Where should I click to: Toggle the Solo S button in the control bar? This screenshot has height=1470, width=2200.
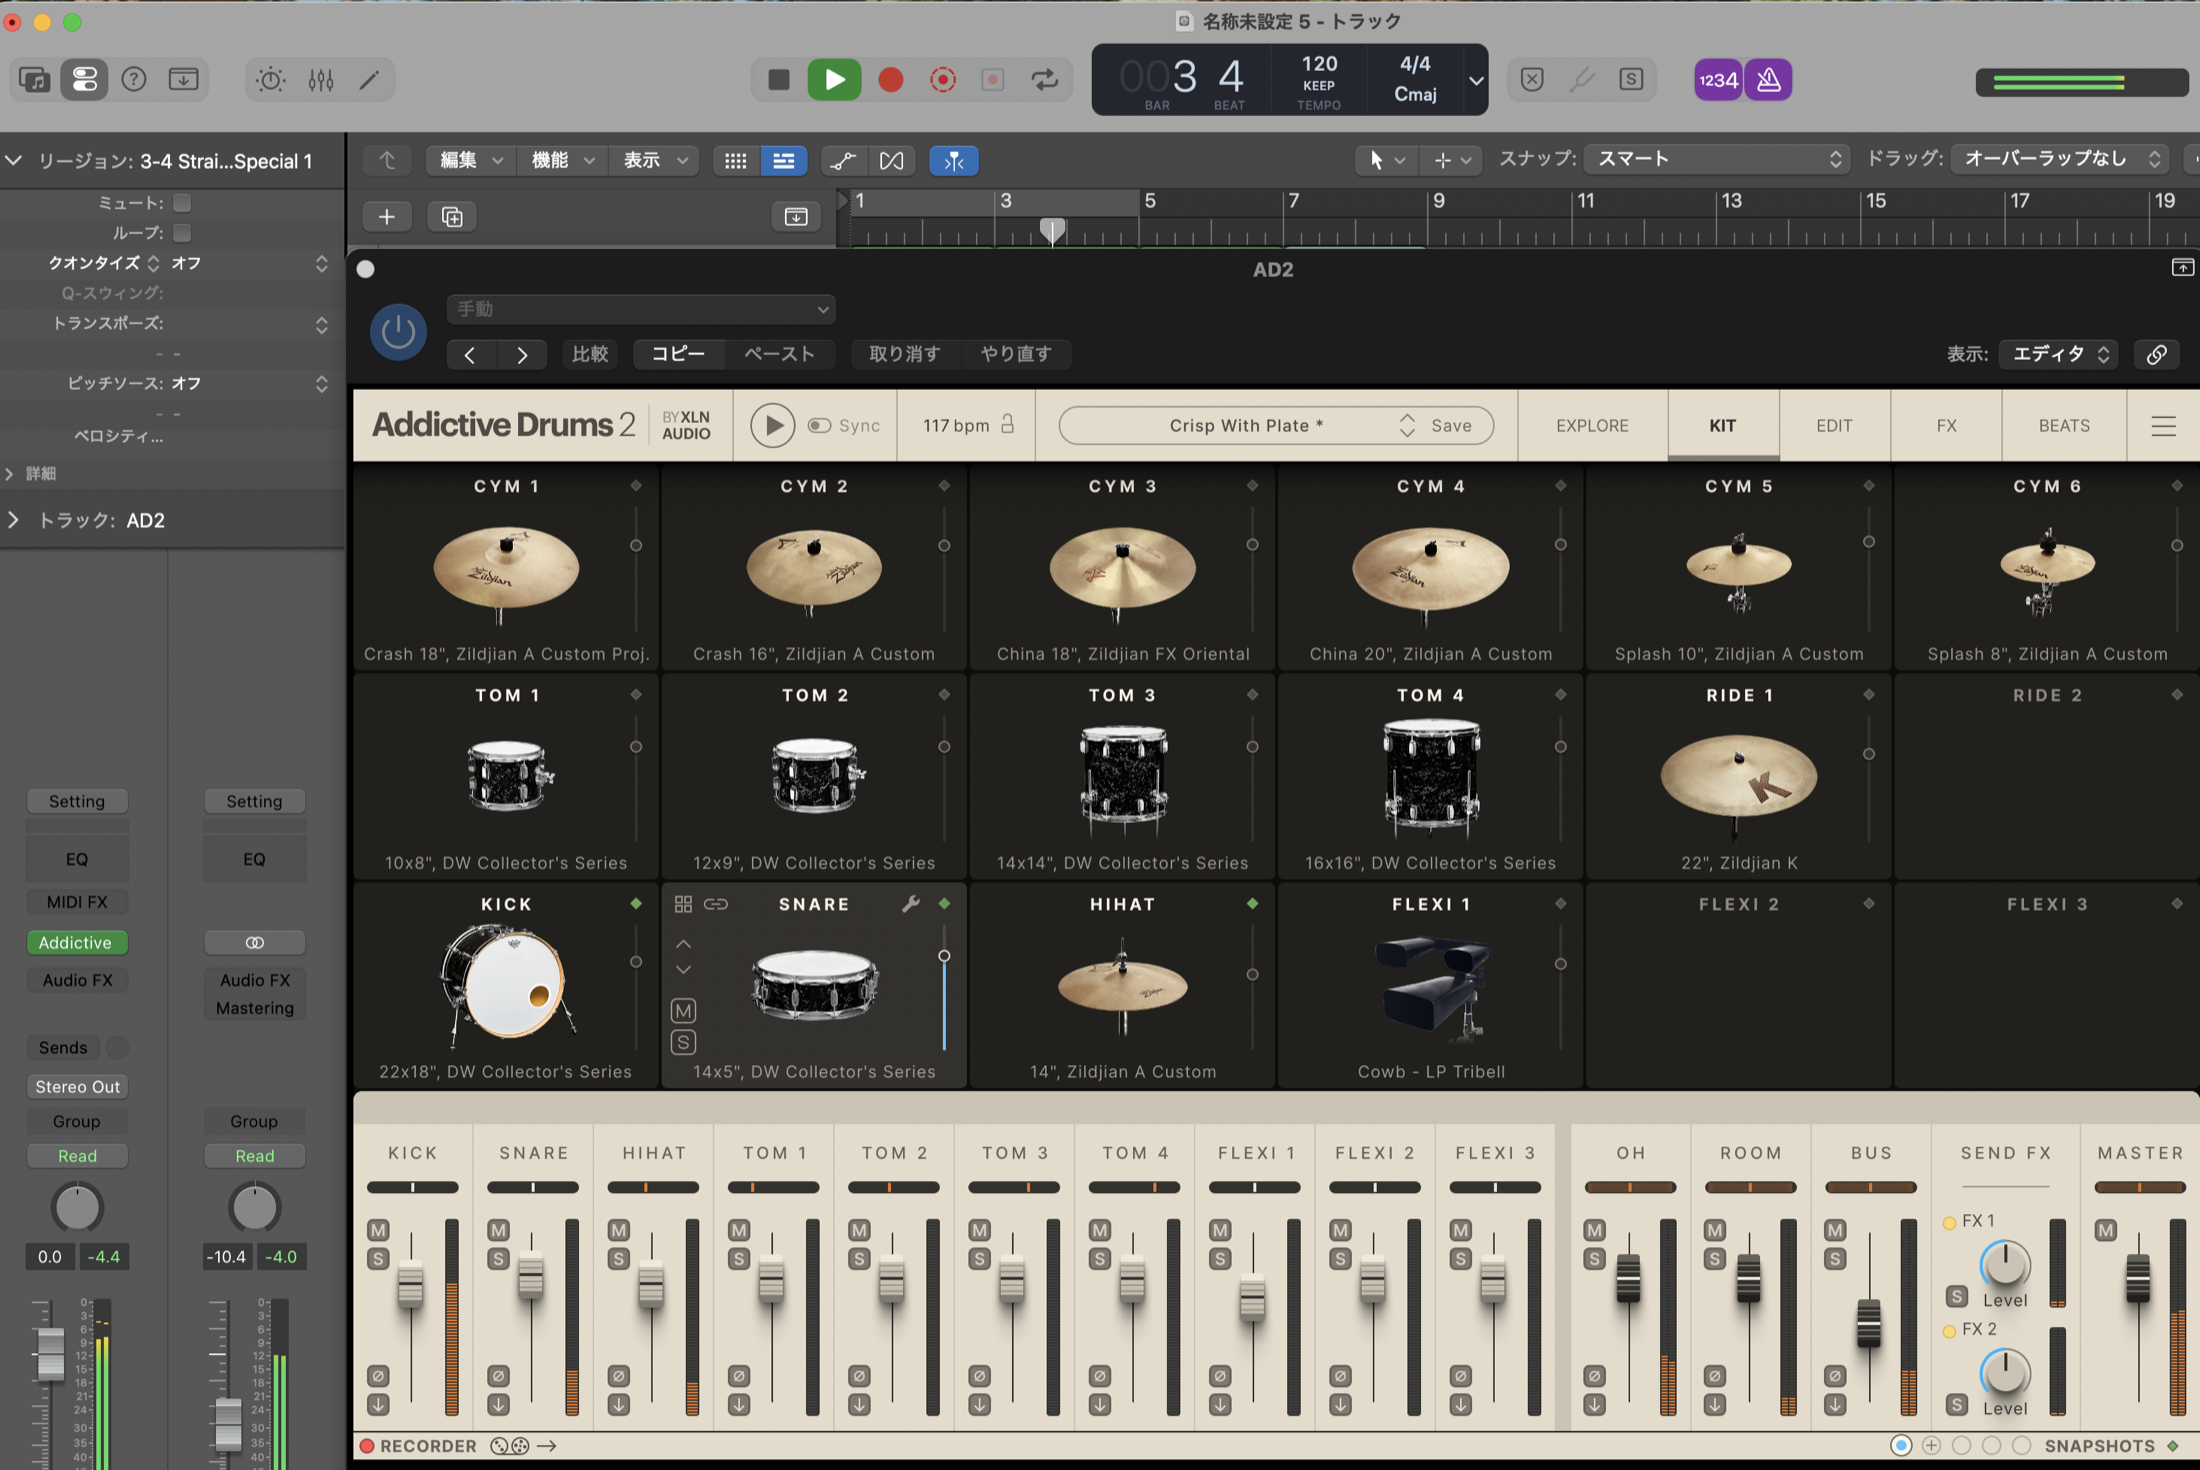[x=1631, y=79]
